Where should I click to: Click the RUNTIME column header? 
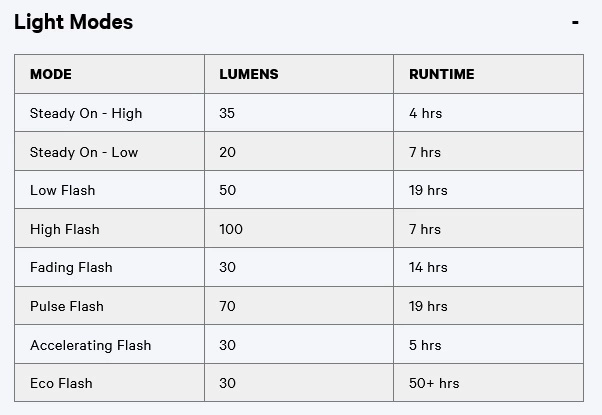[x=441, y=74]
